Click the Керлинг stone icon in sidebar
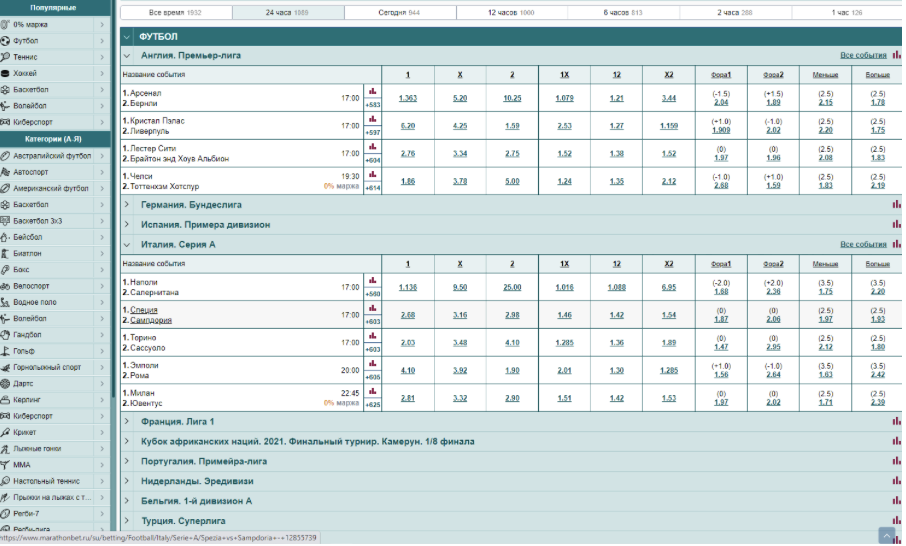Image resolution: width=906 pixels, height=546 pixels. click(5, 400)
